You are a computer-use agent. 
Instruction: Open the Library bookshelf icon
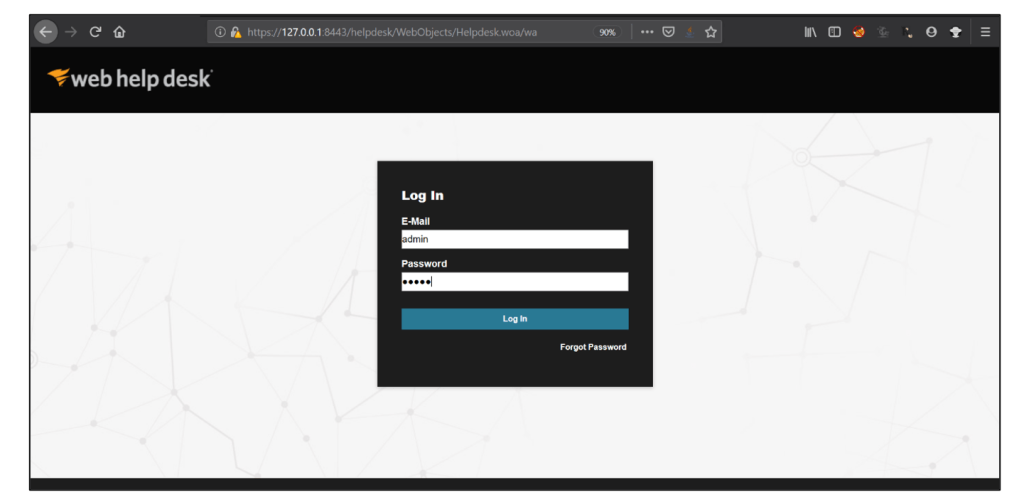(810, 32)
